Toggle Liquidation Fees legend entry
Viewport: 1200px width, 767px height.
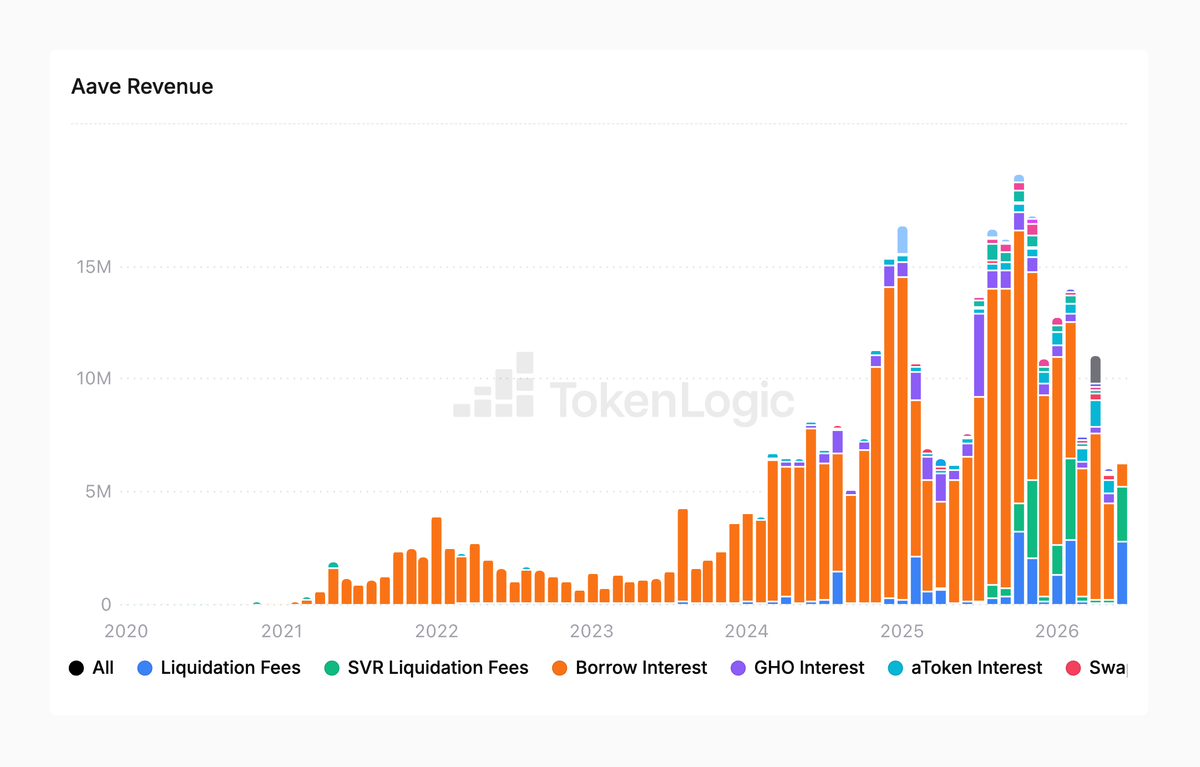(x=219, y=668)
